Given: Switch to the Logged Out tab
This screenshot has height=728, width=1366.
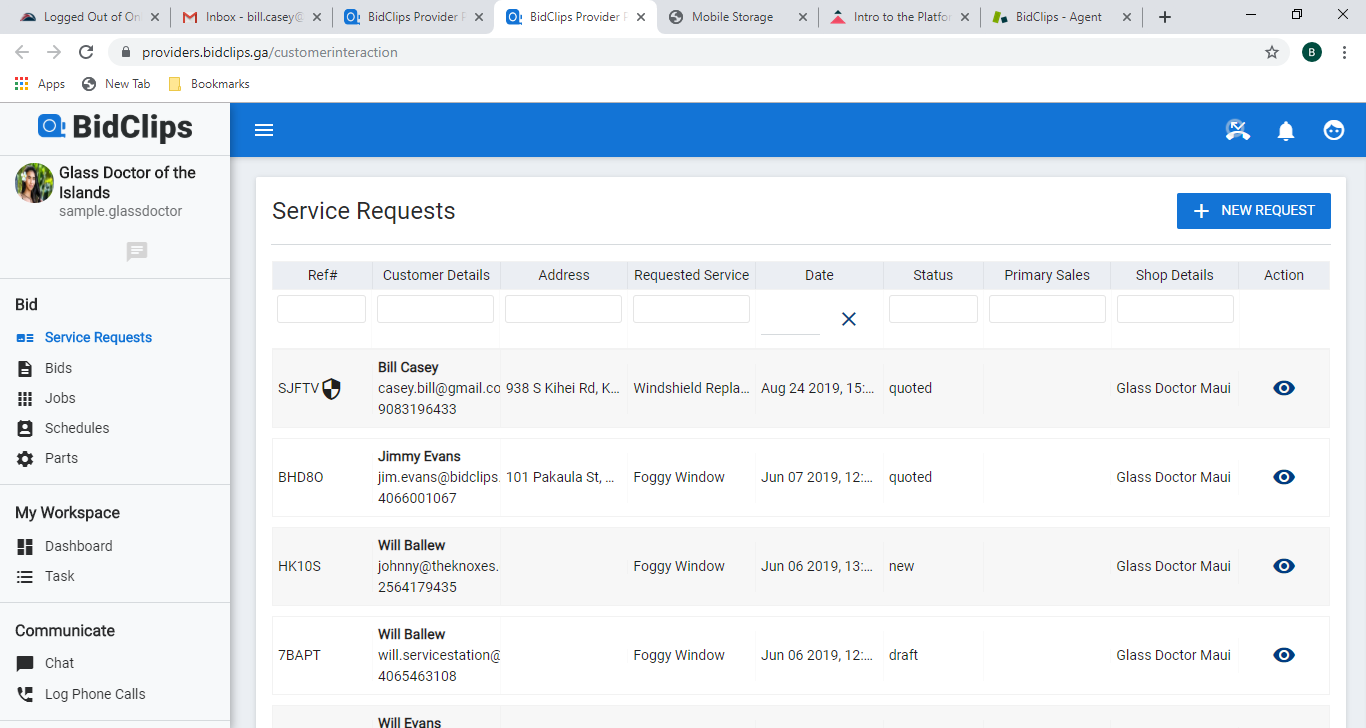Looking at the screenshot, I should [88, 17].
